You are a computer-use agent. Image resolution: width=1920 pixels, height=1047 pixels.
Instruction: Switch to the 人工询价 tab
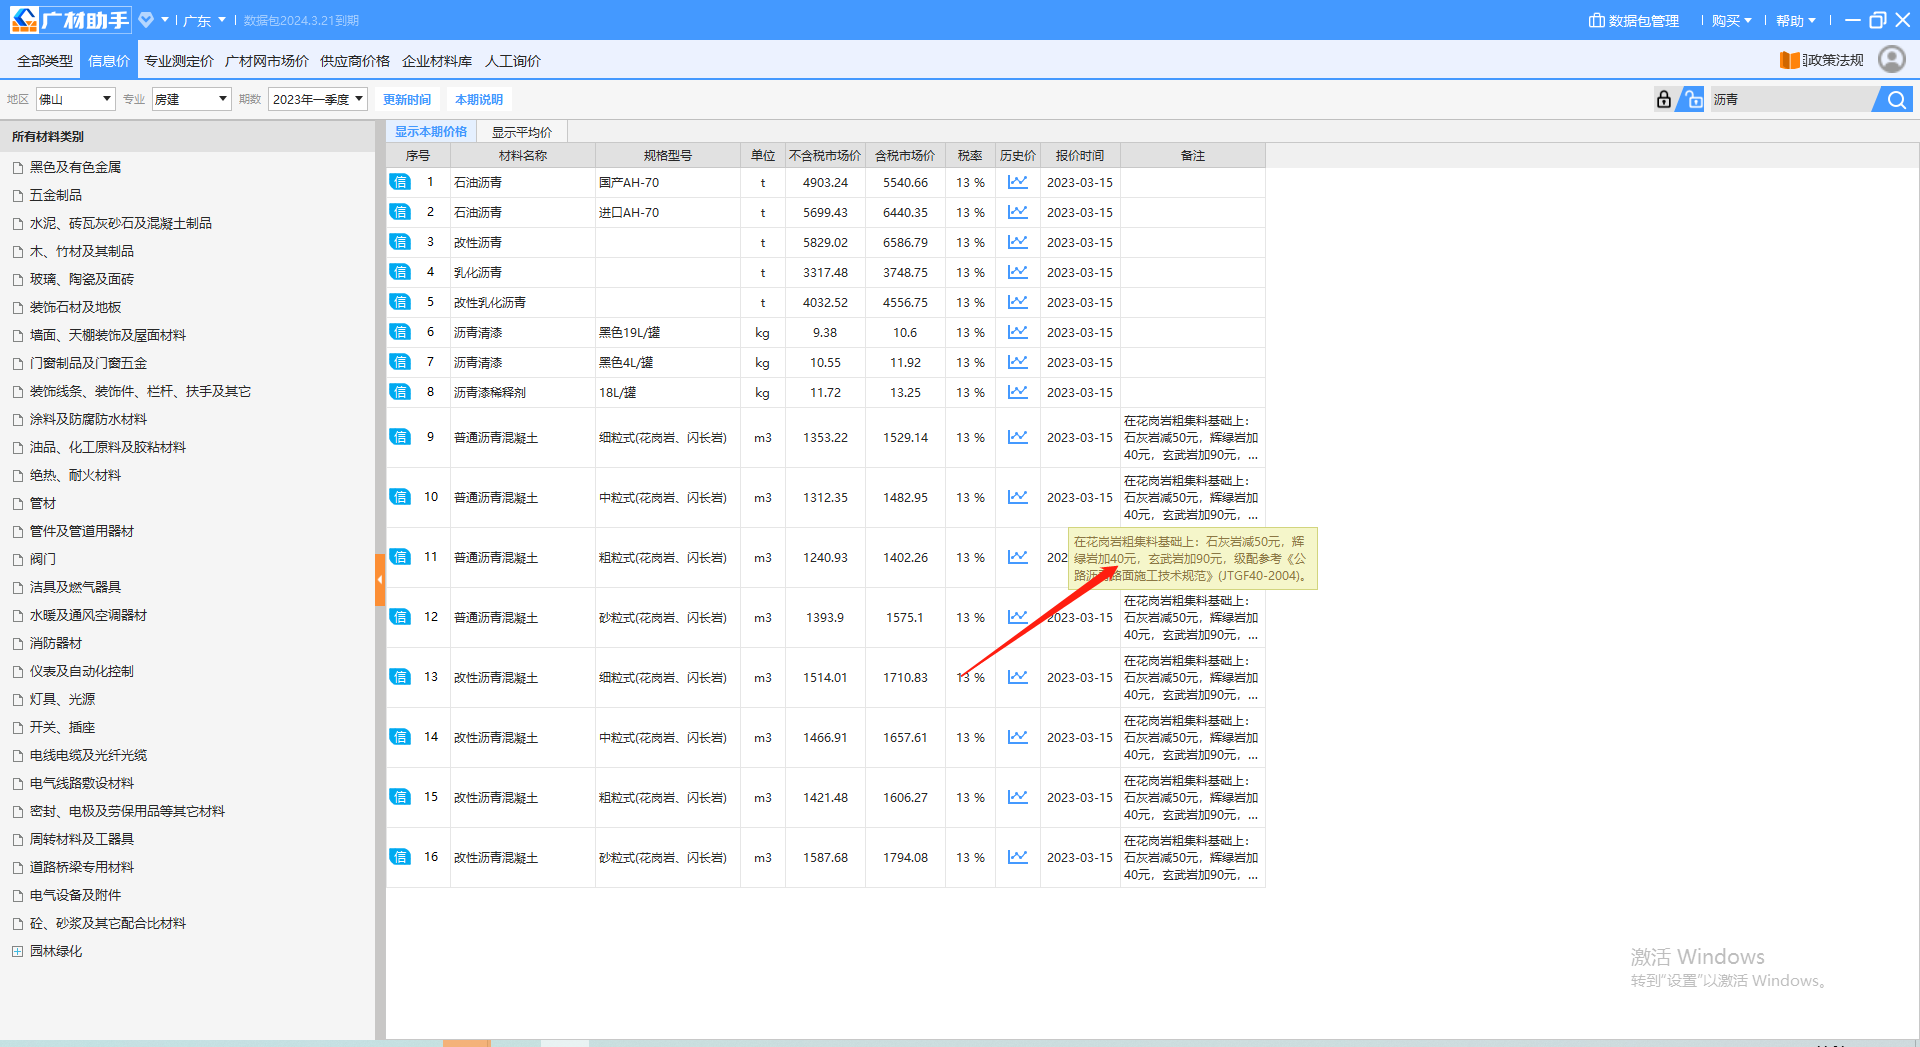pos(513,61)
